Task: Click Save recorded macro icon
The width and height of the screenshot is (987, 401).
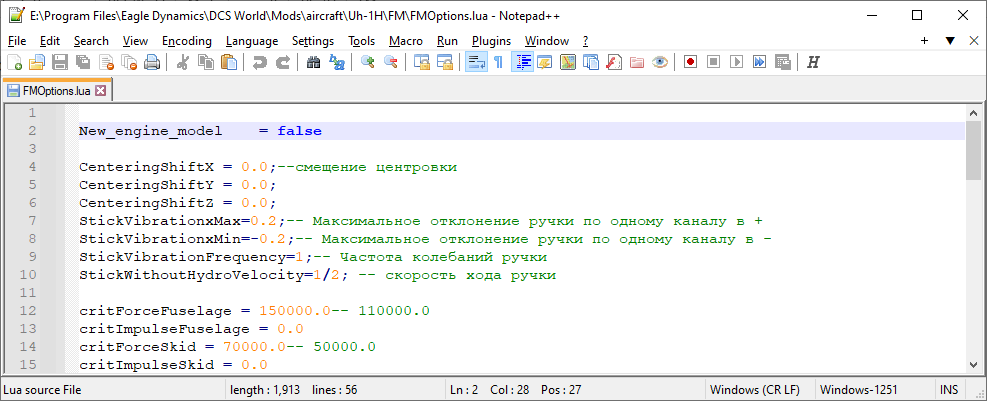Action: (x=782, y=62)
